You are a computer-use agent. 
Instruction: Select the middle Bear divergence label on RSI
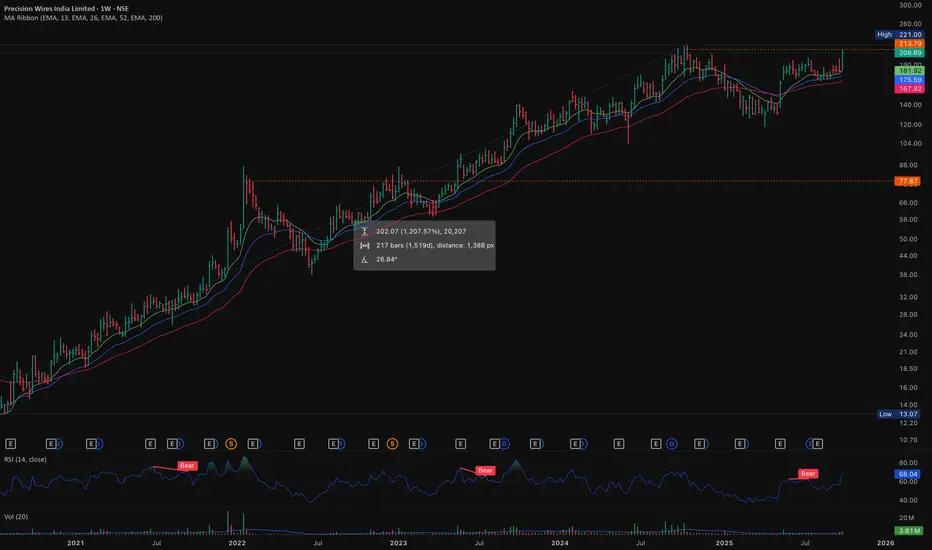486,470
